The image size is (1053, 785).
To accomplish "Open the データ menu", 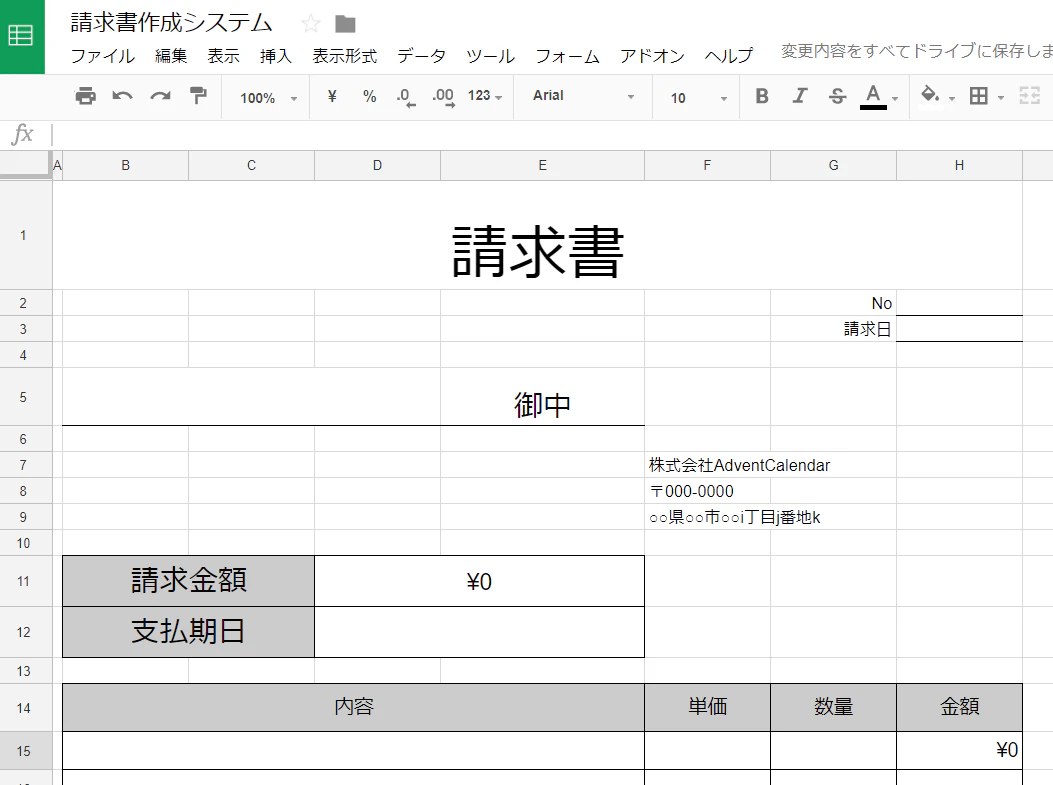I will click(x=421, y=56).
